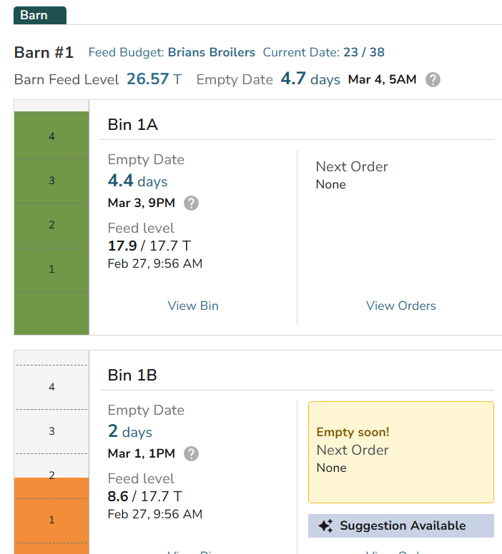This screenshot has height=554, width=502.
Task: Click the barn Empty Date help icon
Action: click(x=433, y=79)
